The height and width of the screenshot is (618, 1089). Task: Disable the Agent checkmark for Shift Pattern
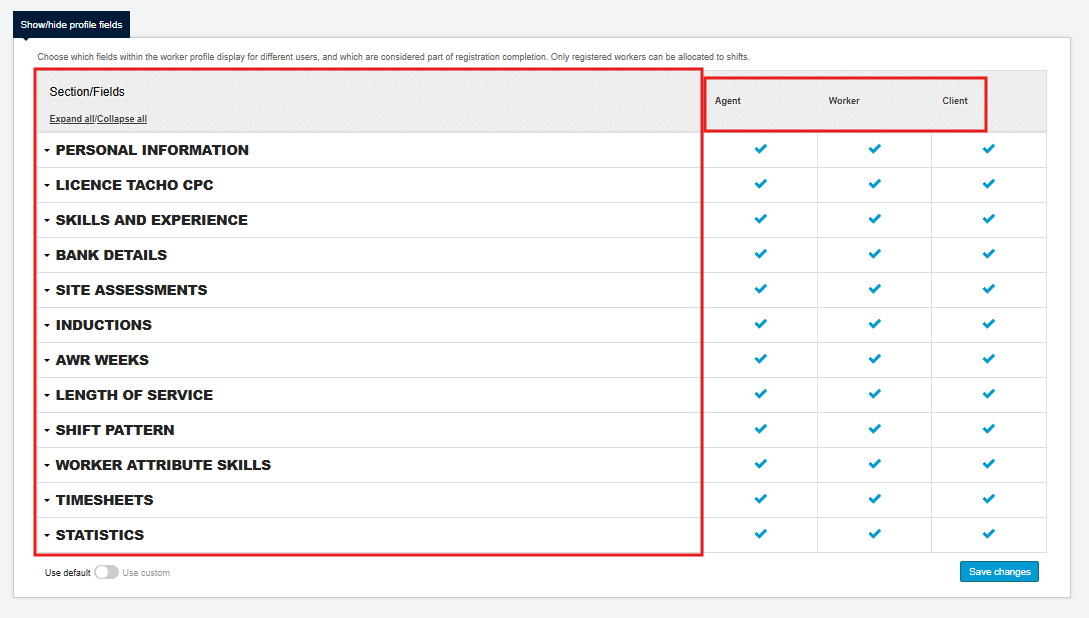point(760,429)
